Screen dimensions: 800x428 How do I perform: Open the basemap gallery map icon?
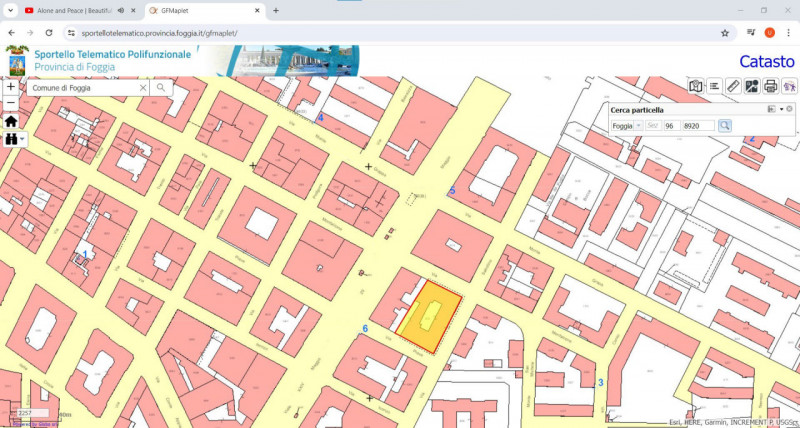695,86
